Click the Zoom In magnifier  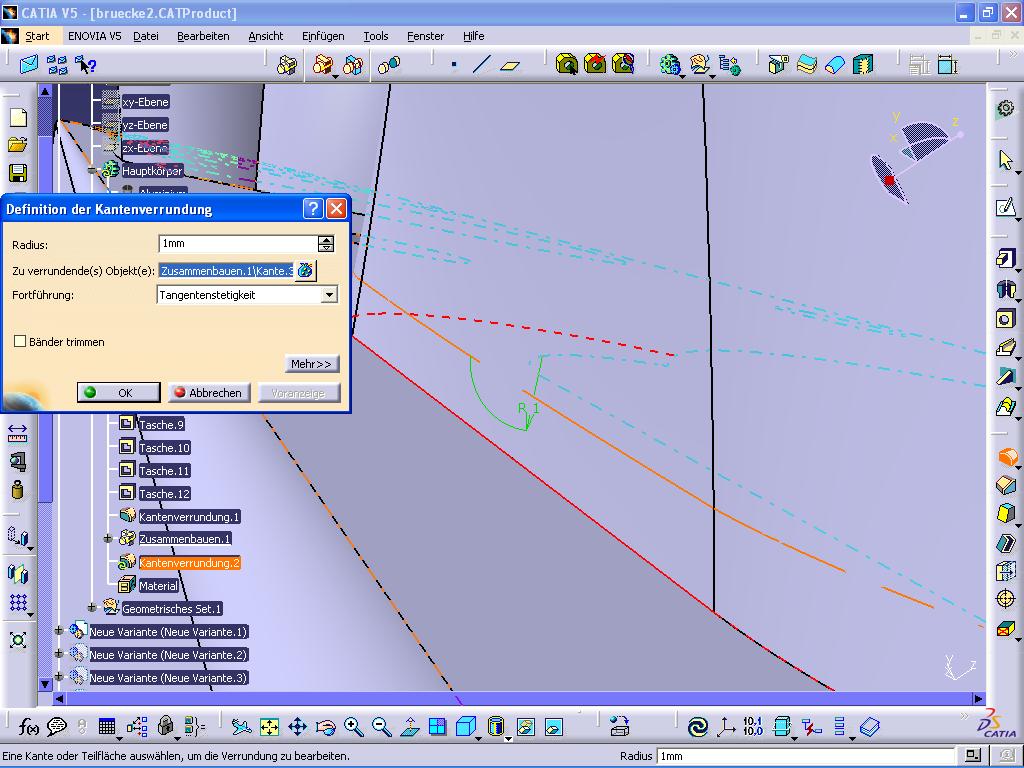(x=354, y=726)
